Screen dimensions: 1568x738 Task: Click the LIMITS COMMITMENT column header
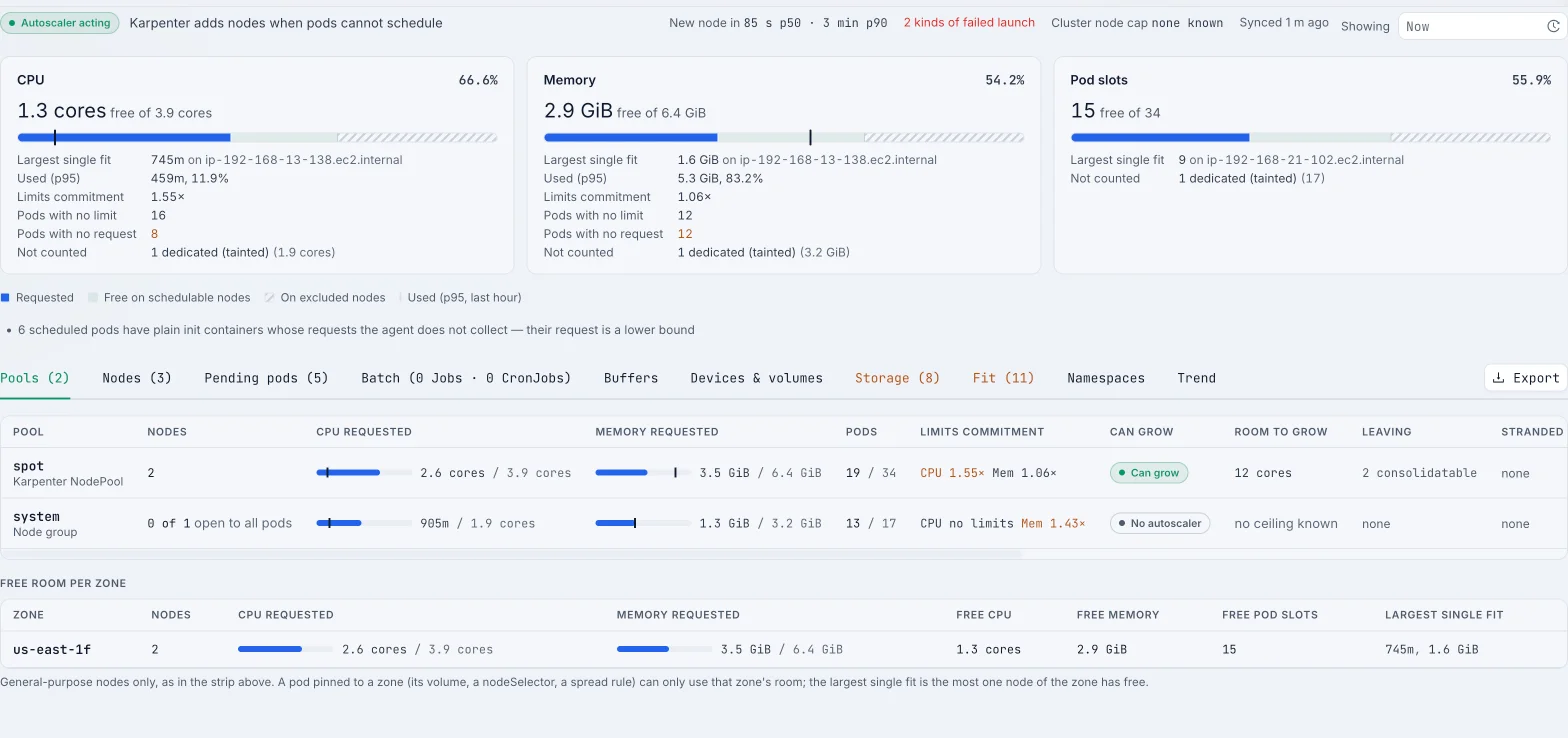982,432
